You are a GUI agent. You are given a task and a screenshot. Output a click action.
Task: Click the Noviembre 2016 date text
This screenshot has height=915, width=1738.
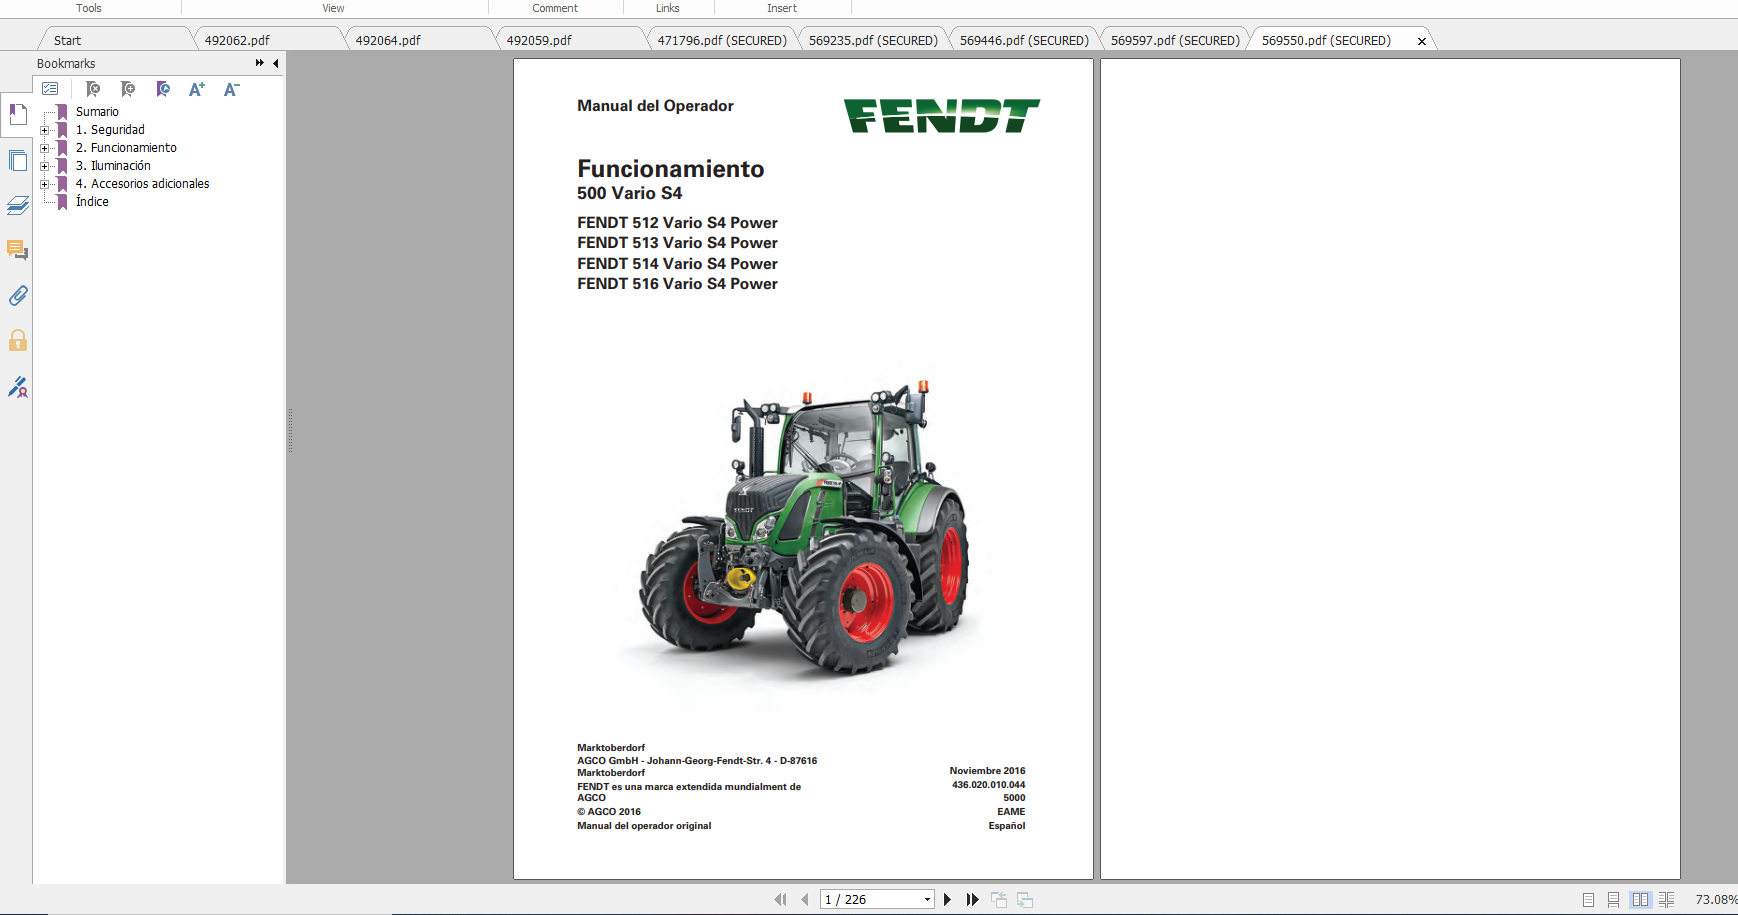(x=987, y=771)
